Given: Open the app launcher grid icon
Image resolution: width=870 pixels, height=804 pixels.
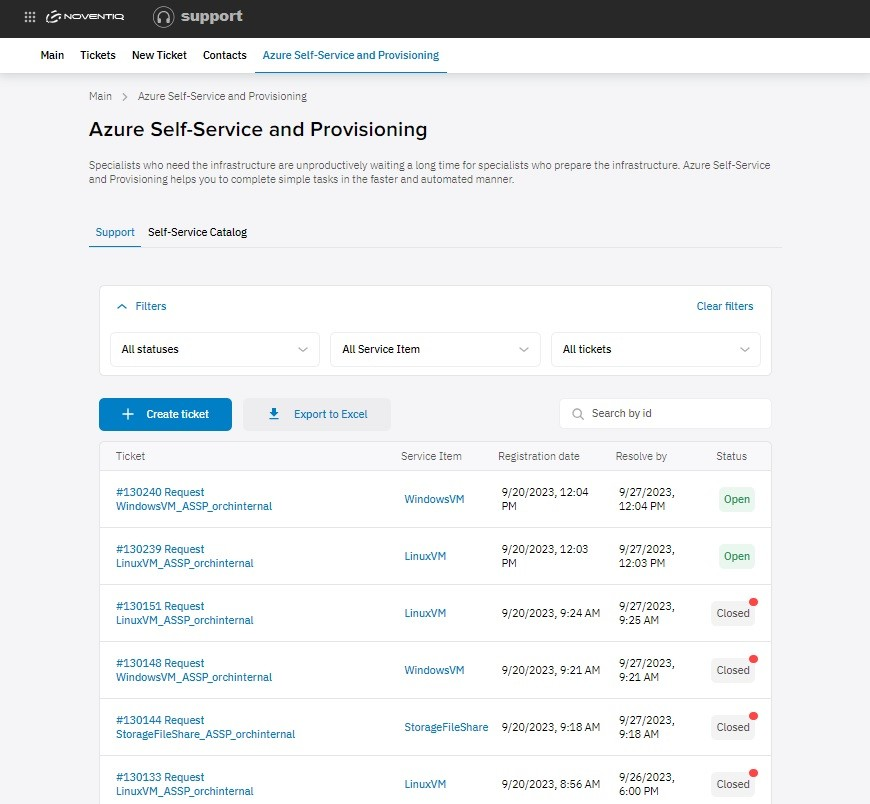Looking at the screenshot, I should [x=30, y=17].
